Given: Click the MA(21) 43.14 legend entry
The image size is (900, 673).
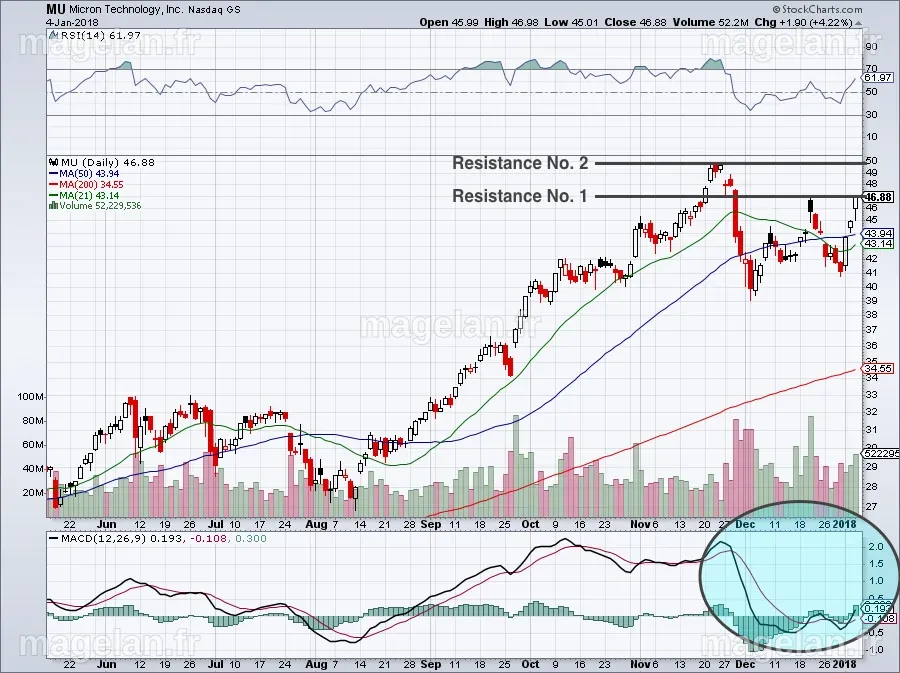Looking at the screenshot, I should pyautogui.click(x=84, y=195).
